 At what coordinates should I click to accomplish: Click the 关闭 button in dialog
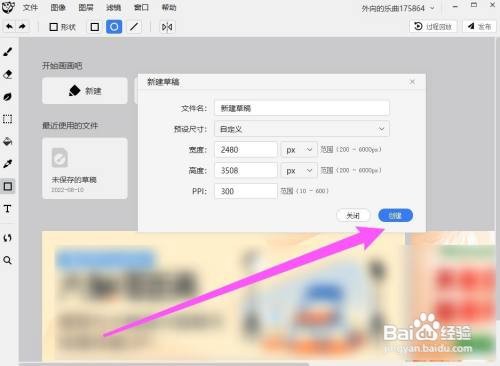353,216
